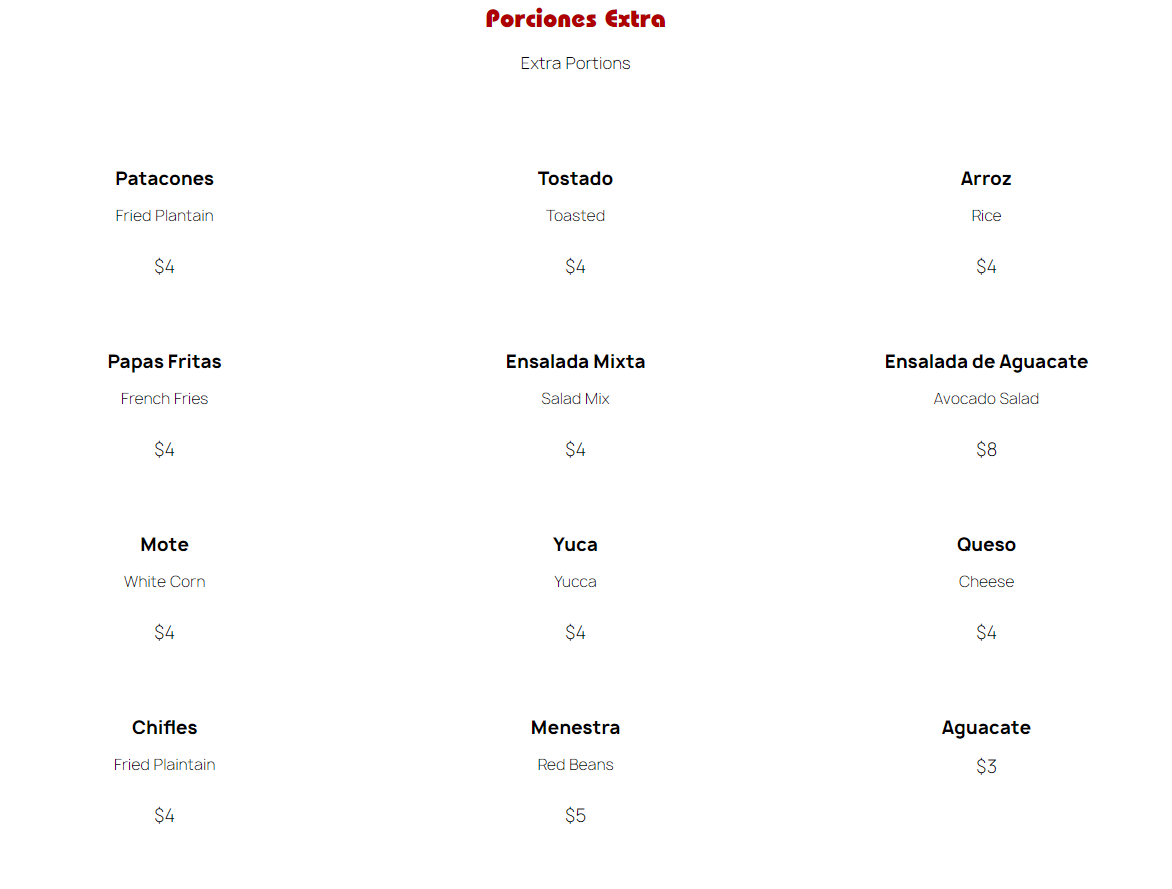The width and height of the screenshot is (1172, 889).
Task: Click the Red Beans description
Action: click(575, 765)
